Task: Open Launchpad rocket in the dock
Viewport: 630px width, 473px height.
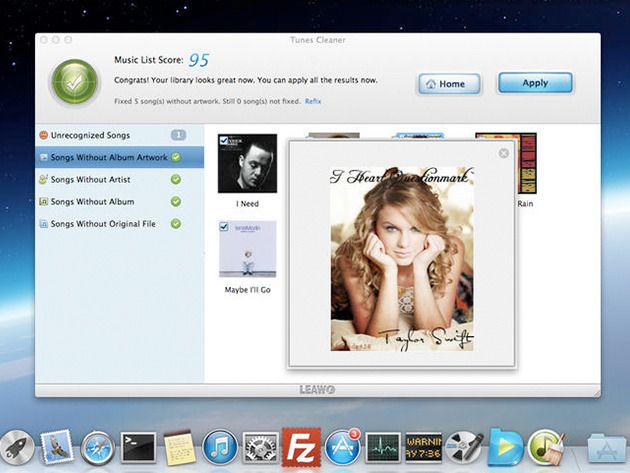Action: click(x=16, y=447)
